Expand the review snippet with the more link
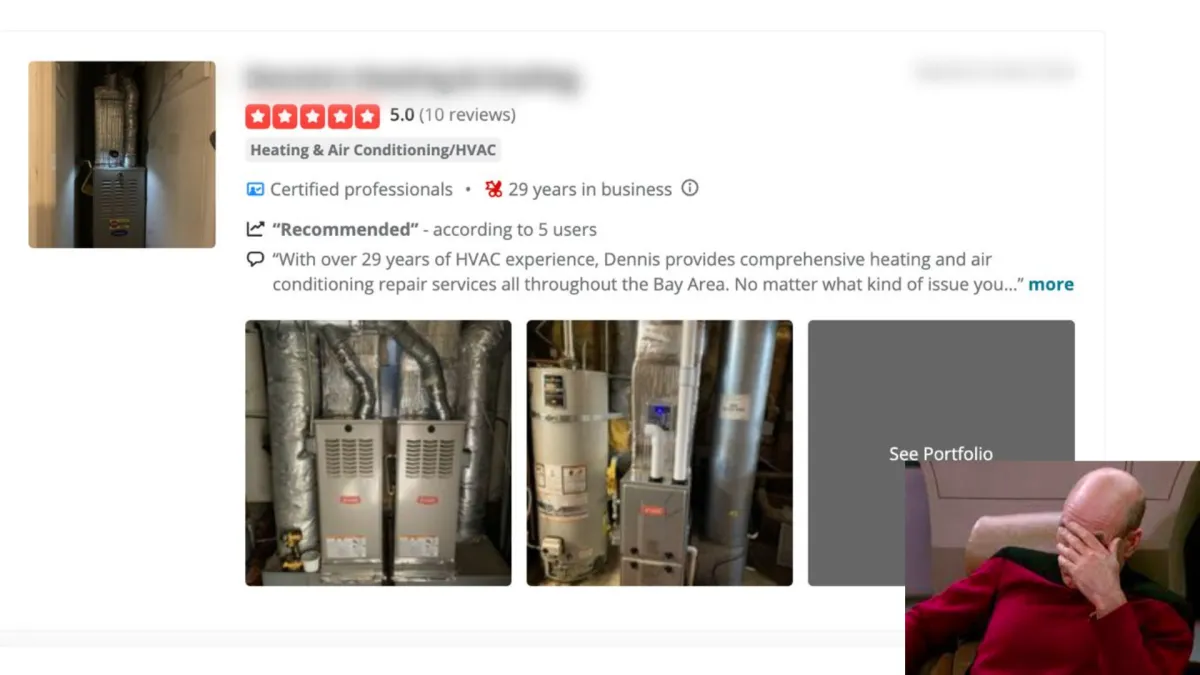Screen dimensions: 1200x675 (x=1051, y=284)
